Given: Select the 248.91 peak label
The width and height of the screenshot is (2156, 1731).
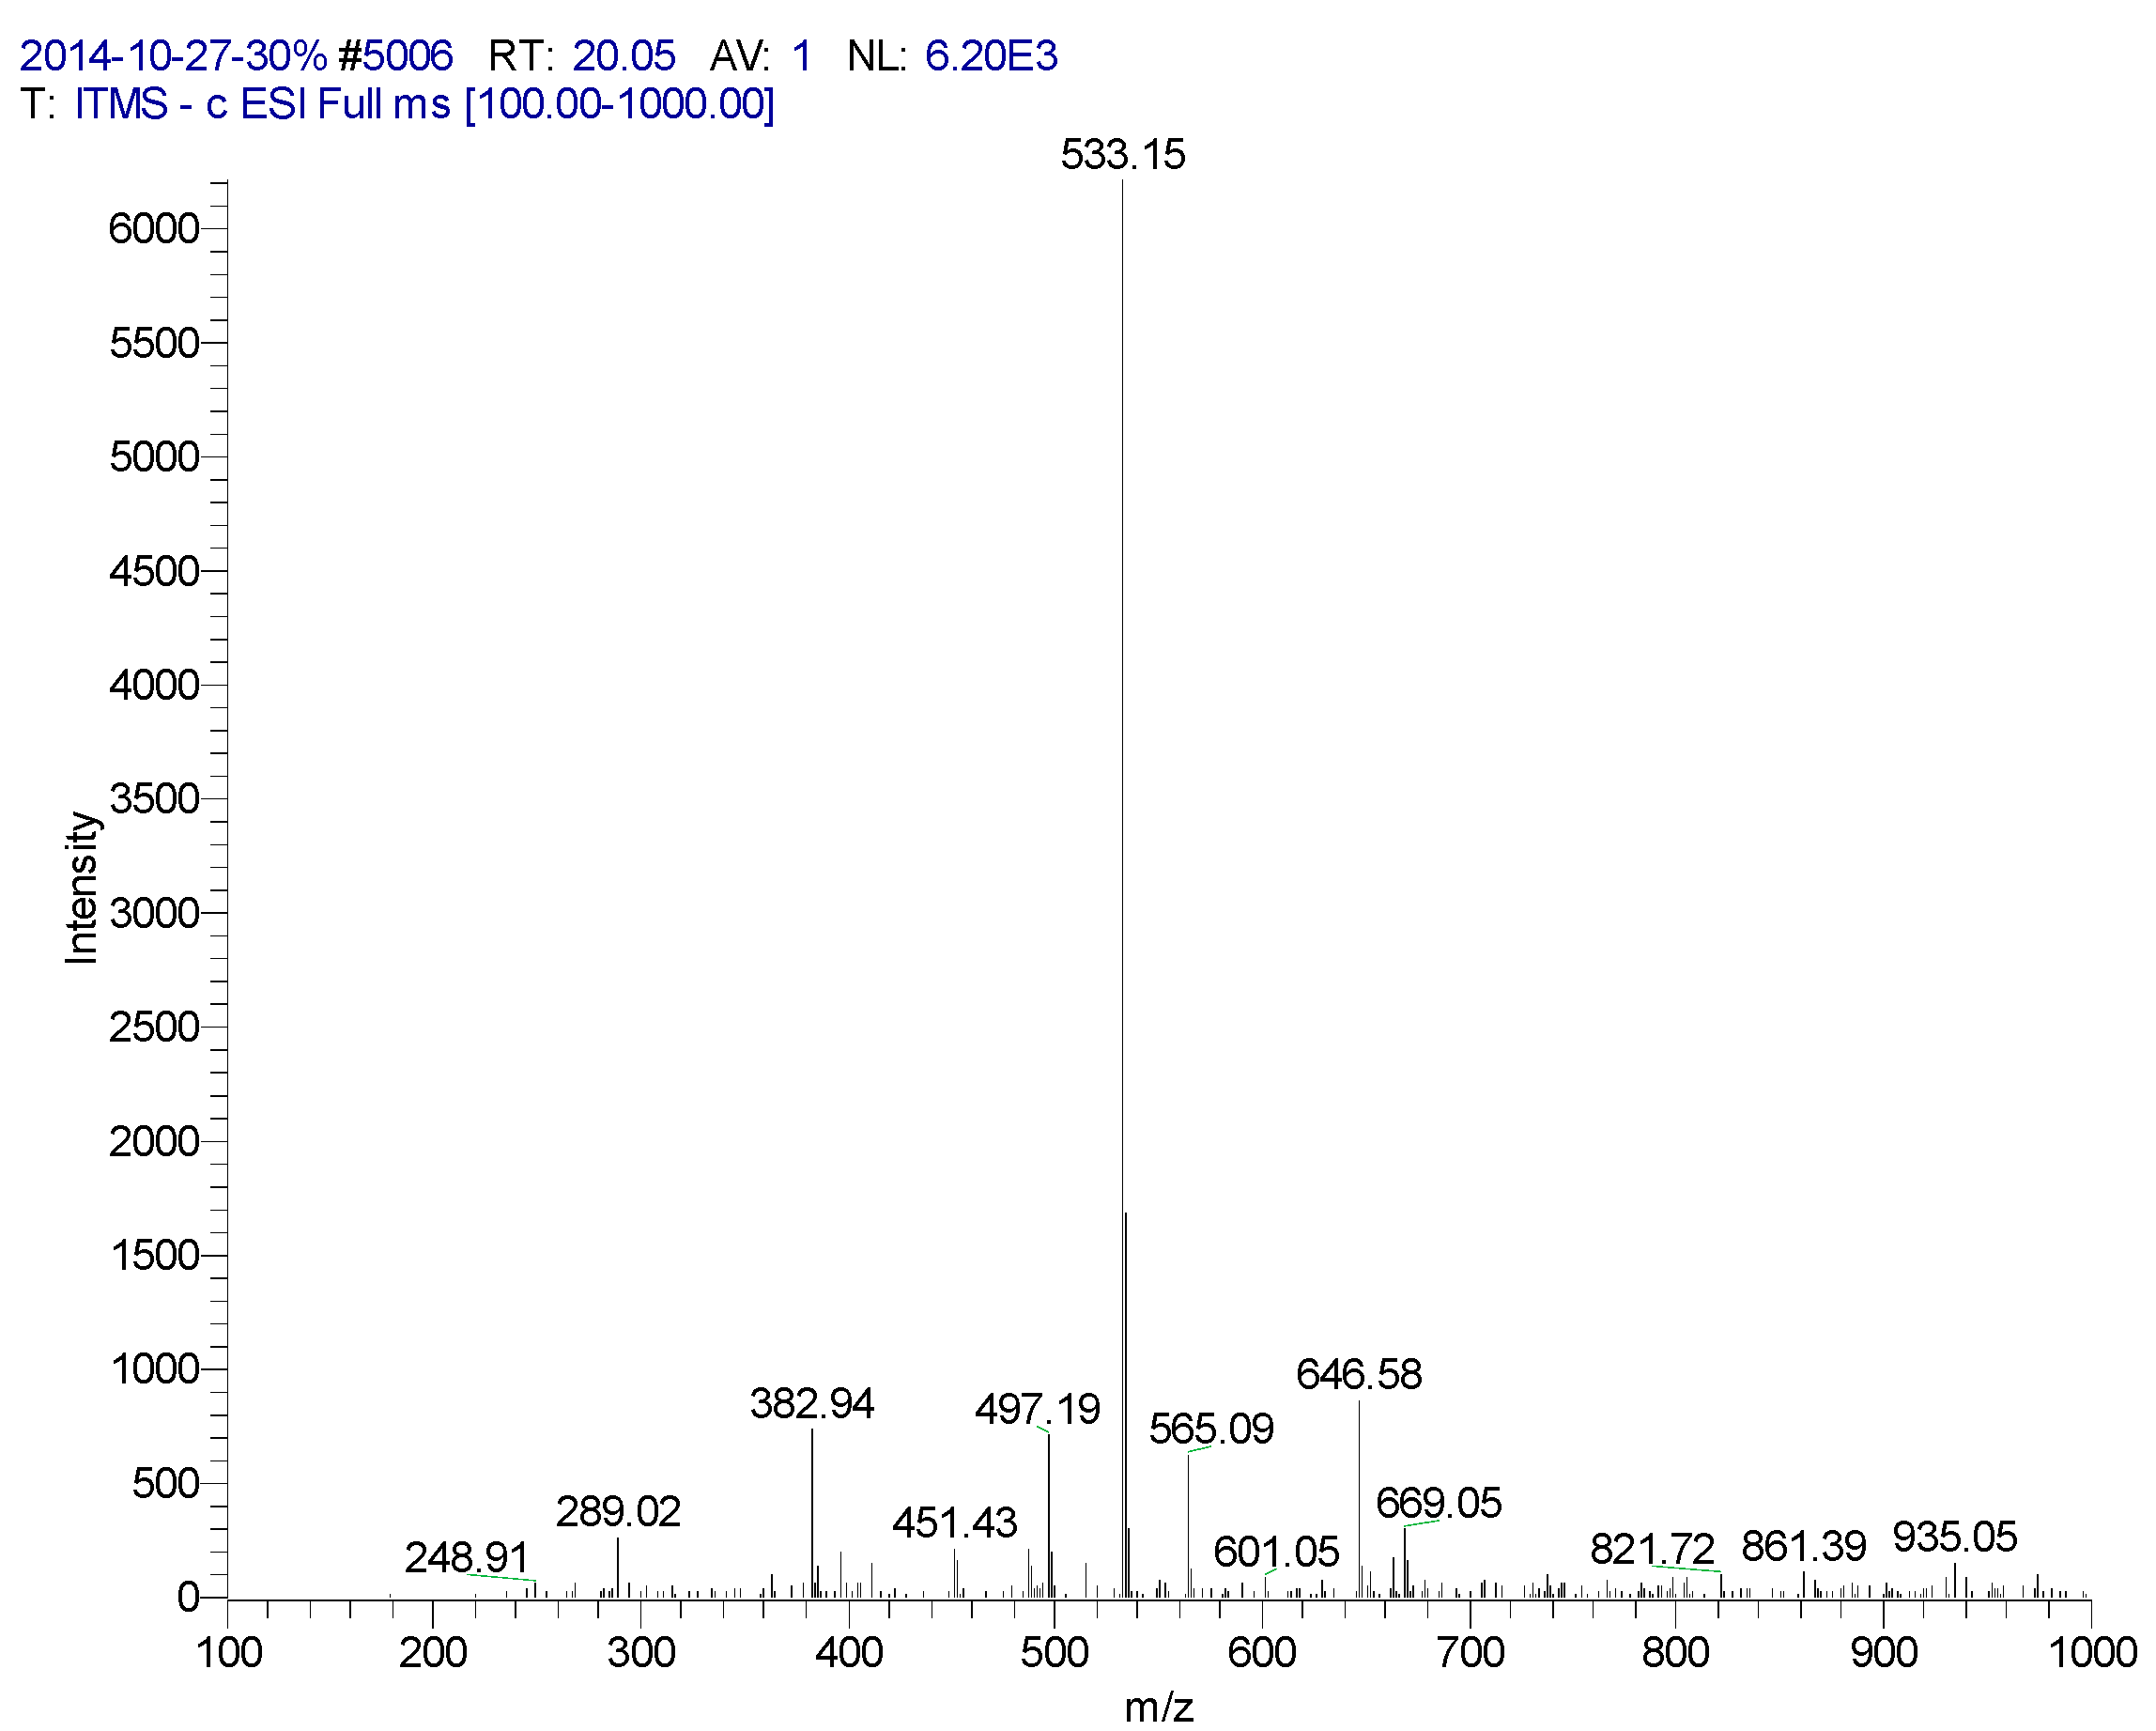Looking at the screenshot, I should [466, 1557].
